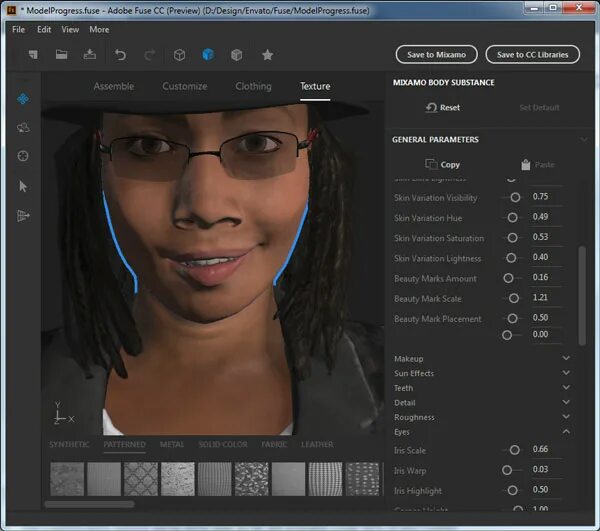
Task: Redo the last undone action
Action: click(149, 55)
